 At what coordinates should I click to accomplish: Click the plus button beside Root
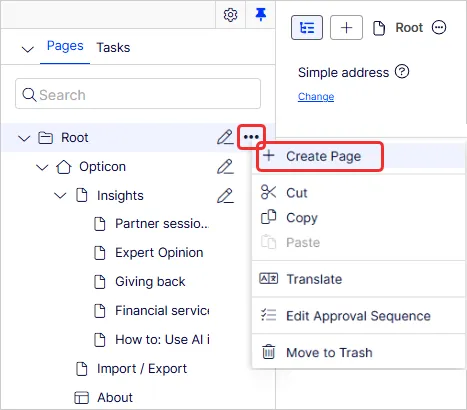coord(346,27)
